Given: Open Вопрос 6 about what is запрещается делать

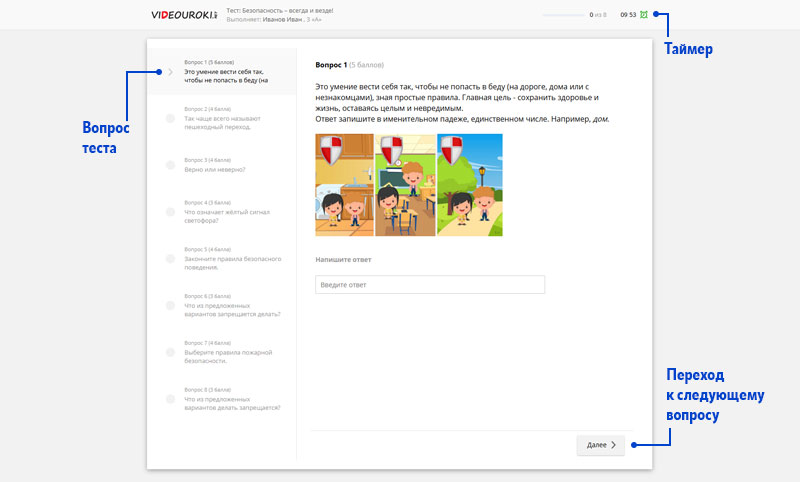Looking at the screenshot, I should point(221,306).
